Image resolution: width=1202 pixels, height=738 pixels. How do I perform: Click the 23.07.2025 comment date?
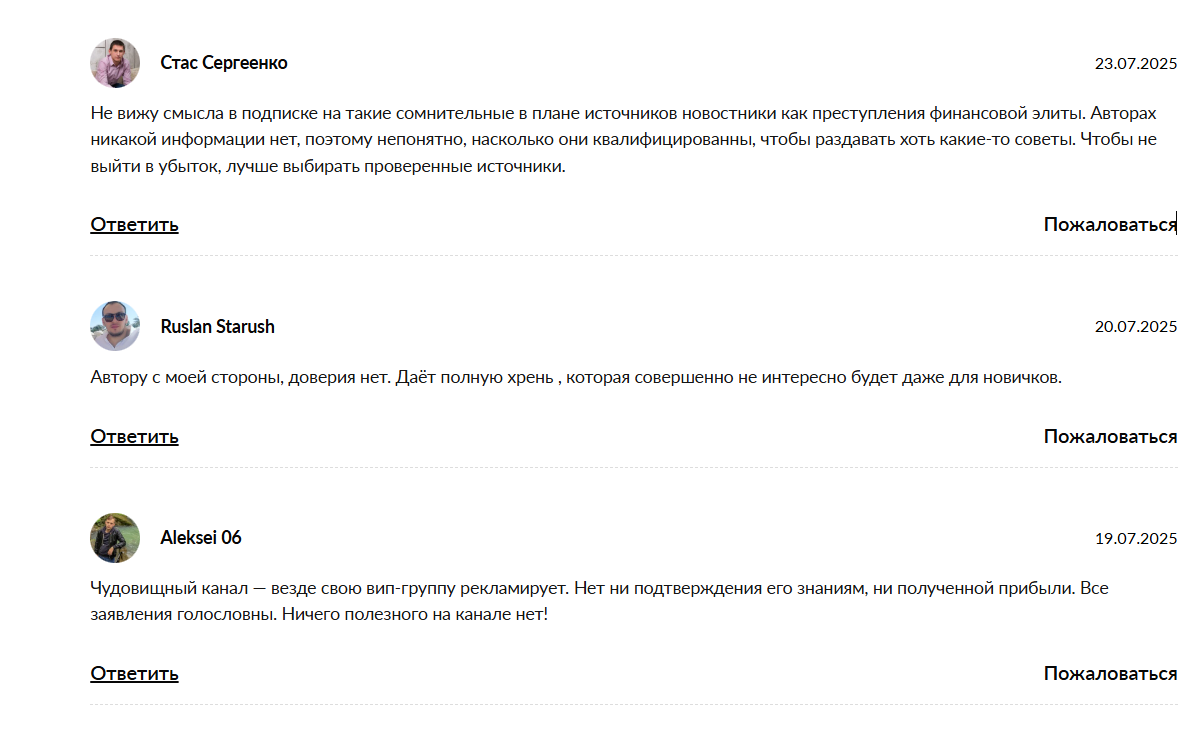coord(1136,64)
